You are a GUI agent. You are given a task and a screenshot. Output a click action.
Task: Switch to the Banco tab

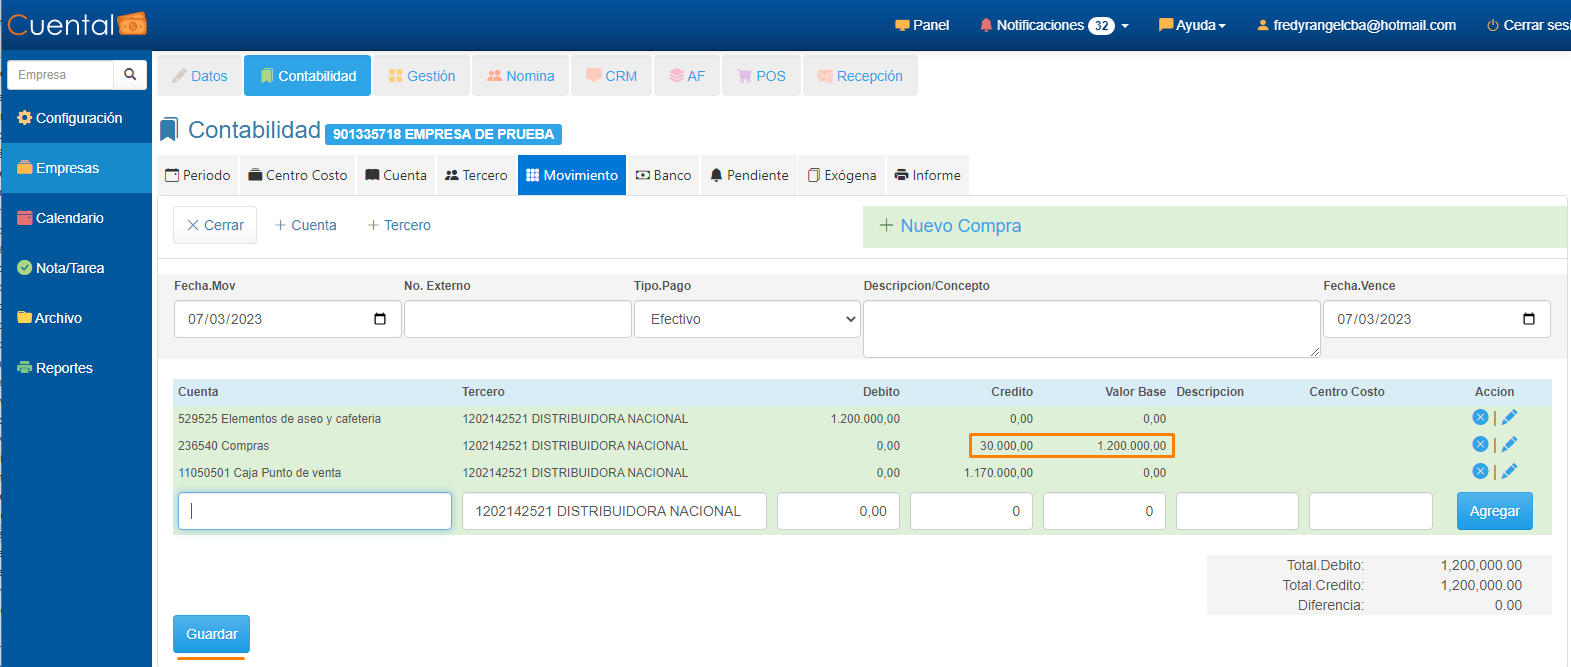coord(663,175)
